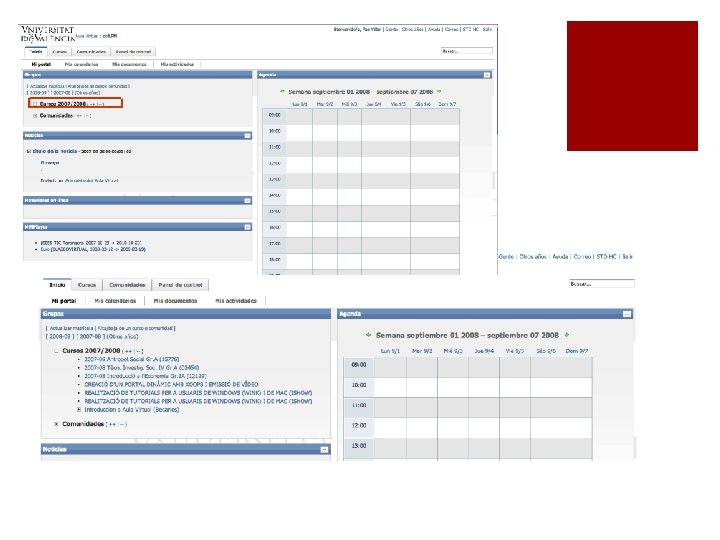Open 2007-08 Antropol.Social Gr.A course

coord(131,360)
